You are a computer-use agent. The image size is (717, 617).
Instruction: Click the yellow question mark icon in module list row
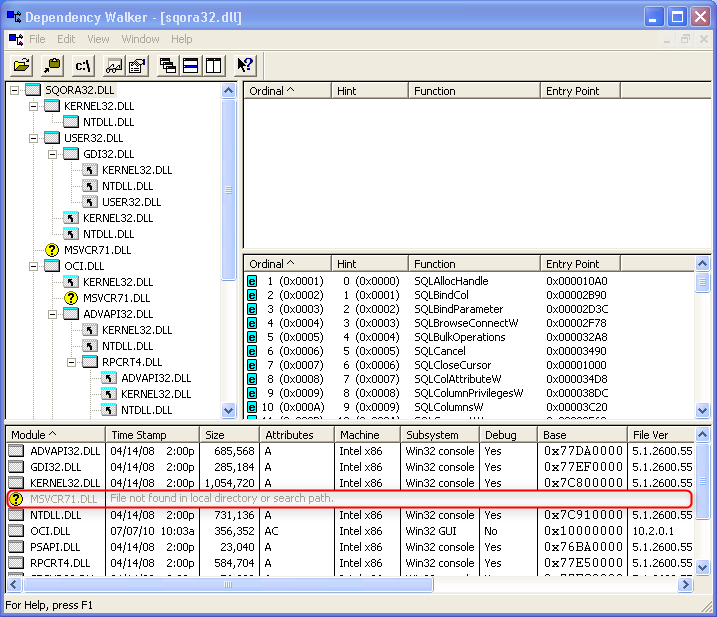[16, 499]
